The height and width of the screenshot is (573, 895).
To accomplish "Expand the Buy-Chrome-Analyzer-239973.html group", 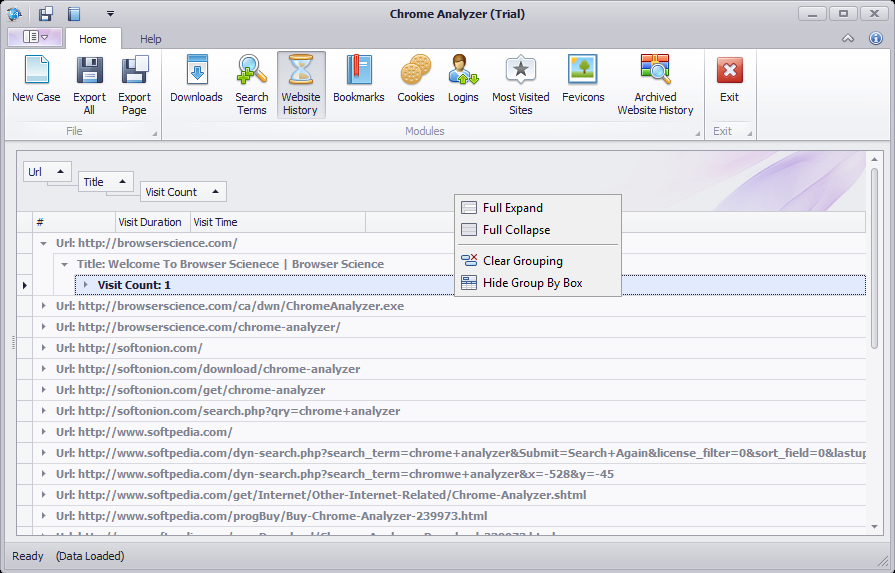I will [43, 516].
